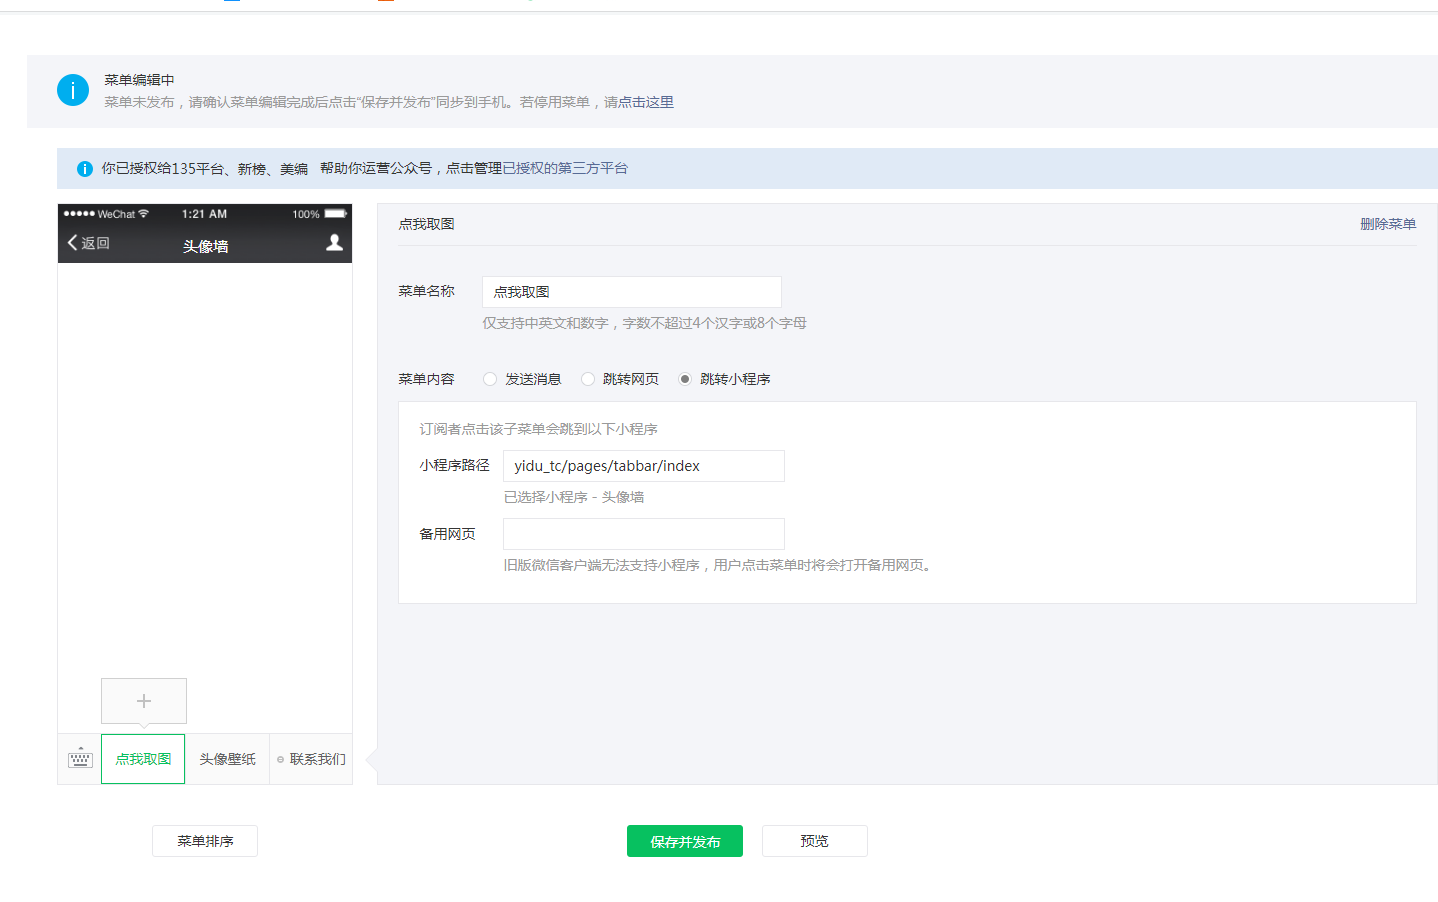
Task: Choose the 跳转网页 radio option
Action: click(588, 379)
